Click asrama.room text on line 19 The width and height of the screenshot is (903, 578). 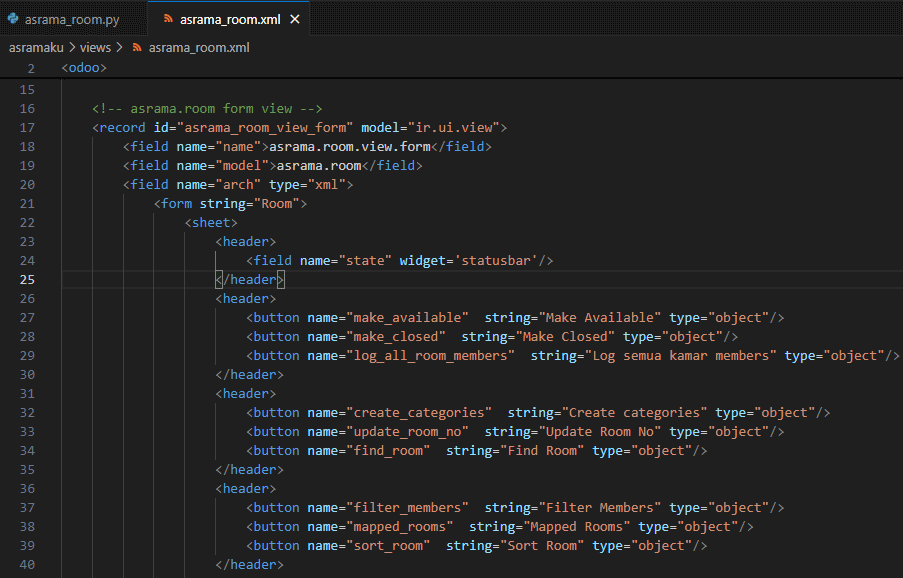point(319,166)
